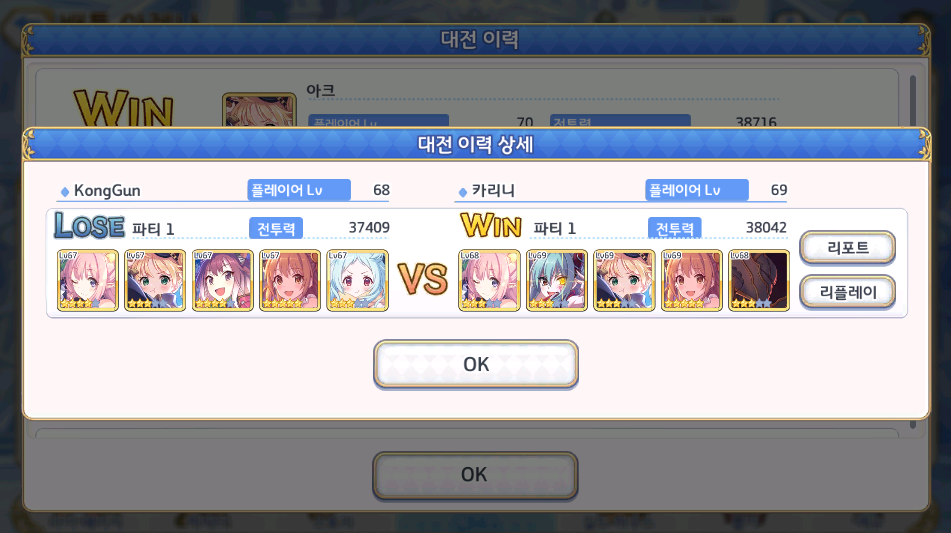Open the 리플레이 replay button

point(847,292)
